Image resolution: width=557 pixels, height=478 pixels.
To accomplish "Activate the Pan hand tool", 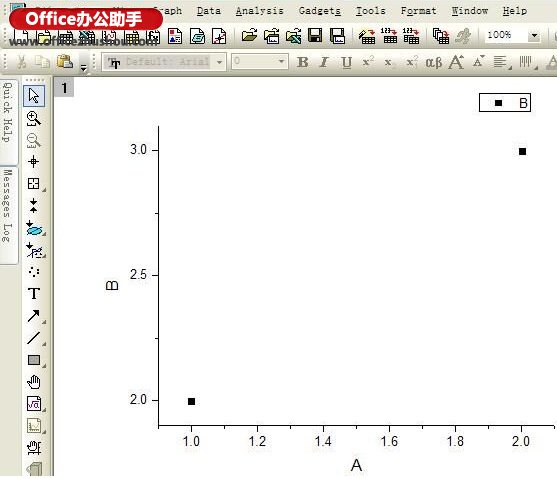I will point(34,382).
